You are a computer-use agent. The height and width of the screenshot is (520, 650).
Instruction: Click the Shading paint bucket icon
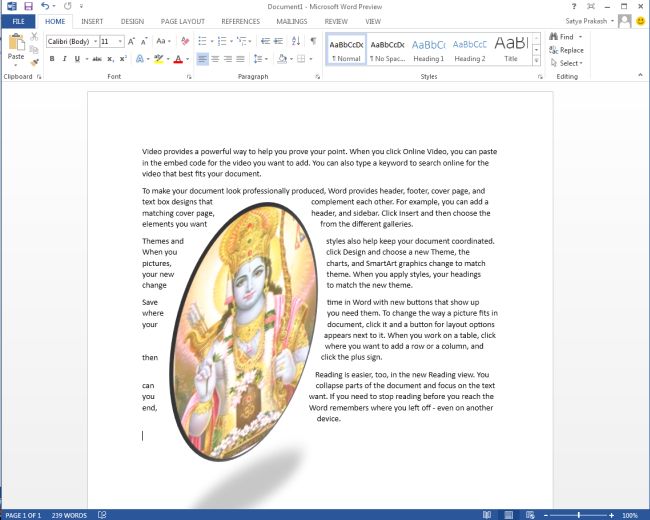pos(282,59)
